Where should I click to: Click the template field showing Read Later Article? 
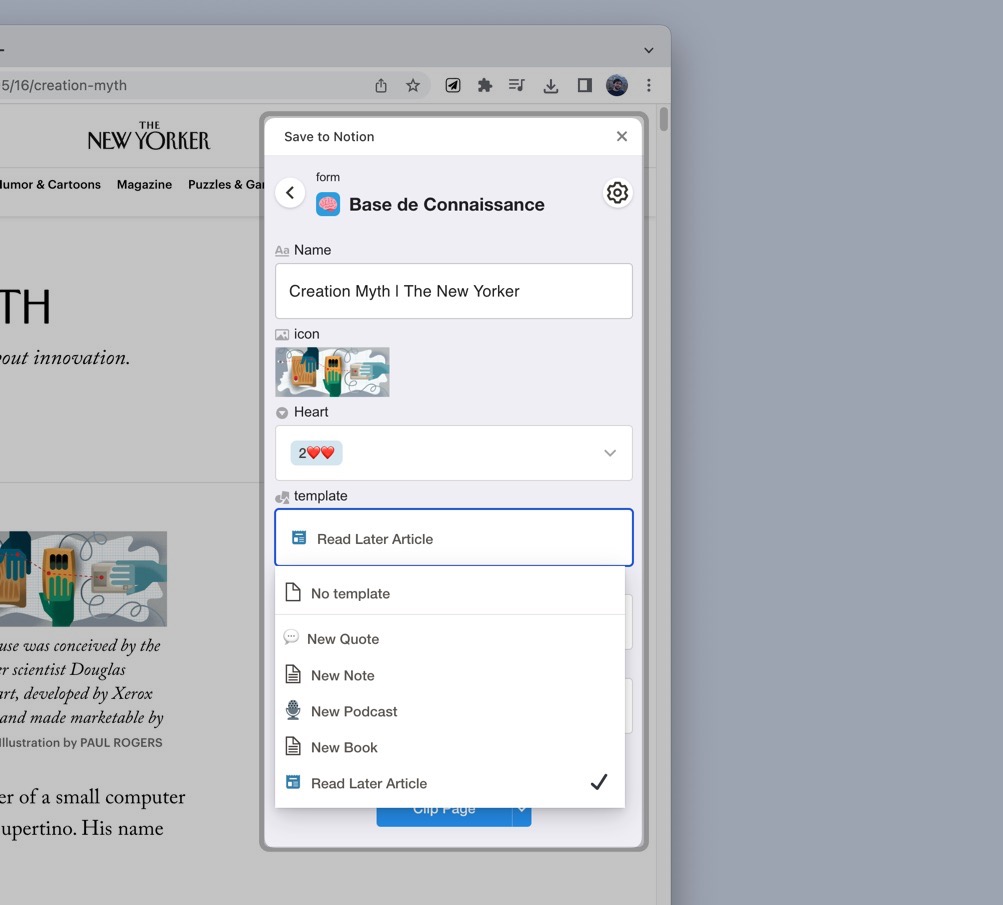point(454,538)
